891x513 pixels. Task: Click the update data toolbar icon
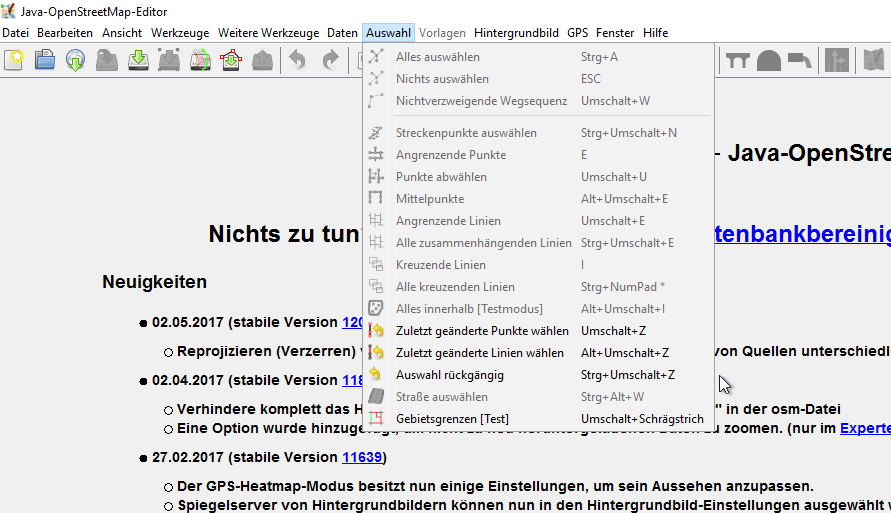click(200, 60)
